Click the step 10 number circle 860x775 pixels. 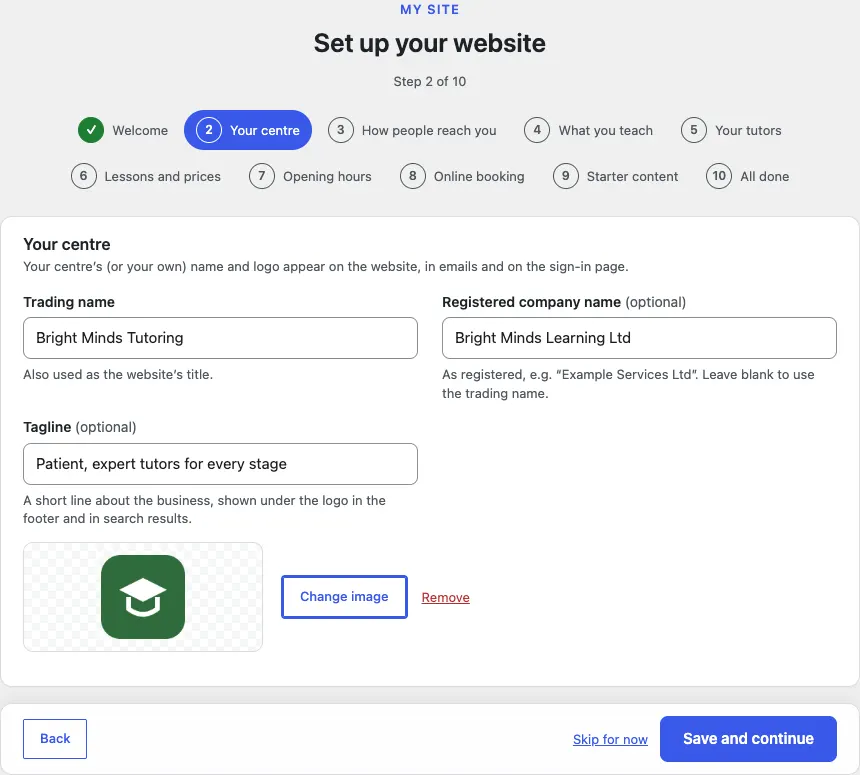(x=719, y=176)
